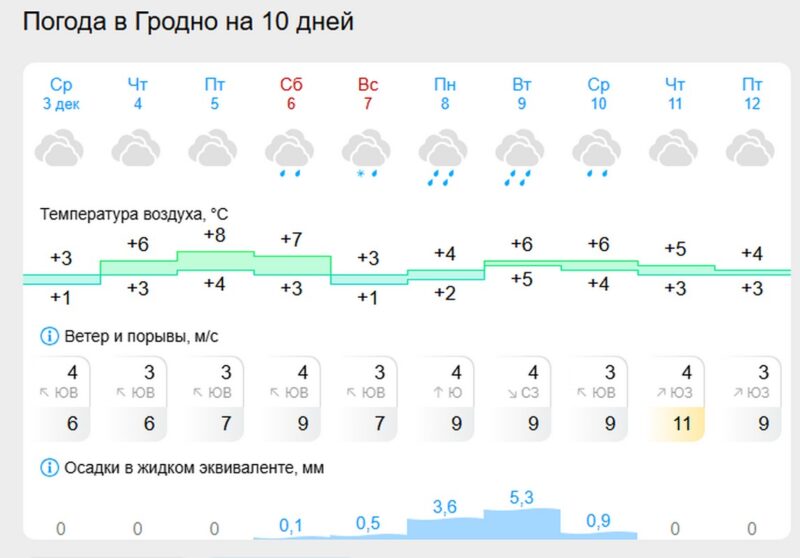Open Sunday 7 forecast day label

pyautogui.click(x=368, y=93)
